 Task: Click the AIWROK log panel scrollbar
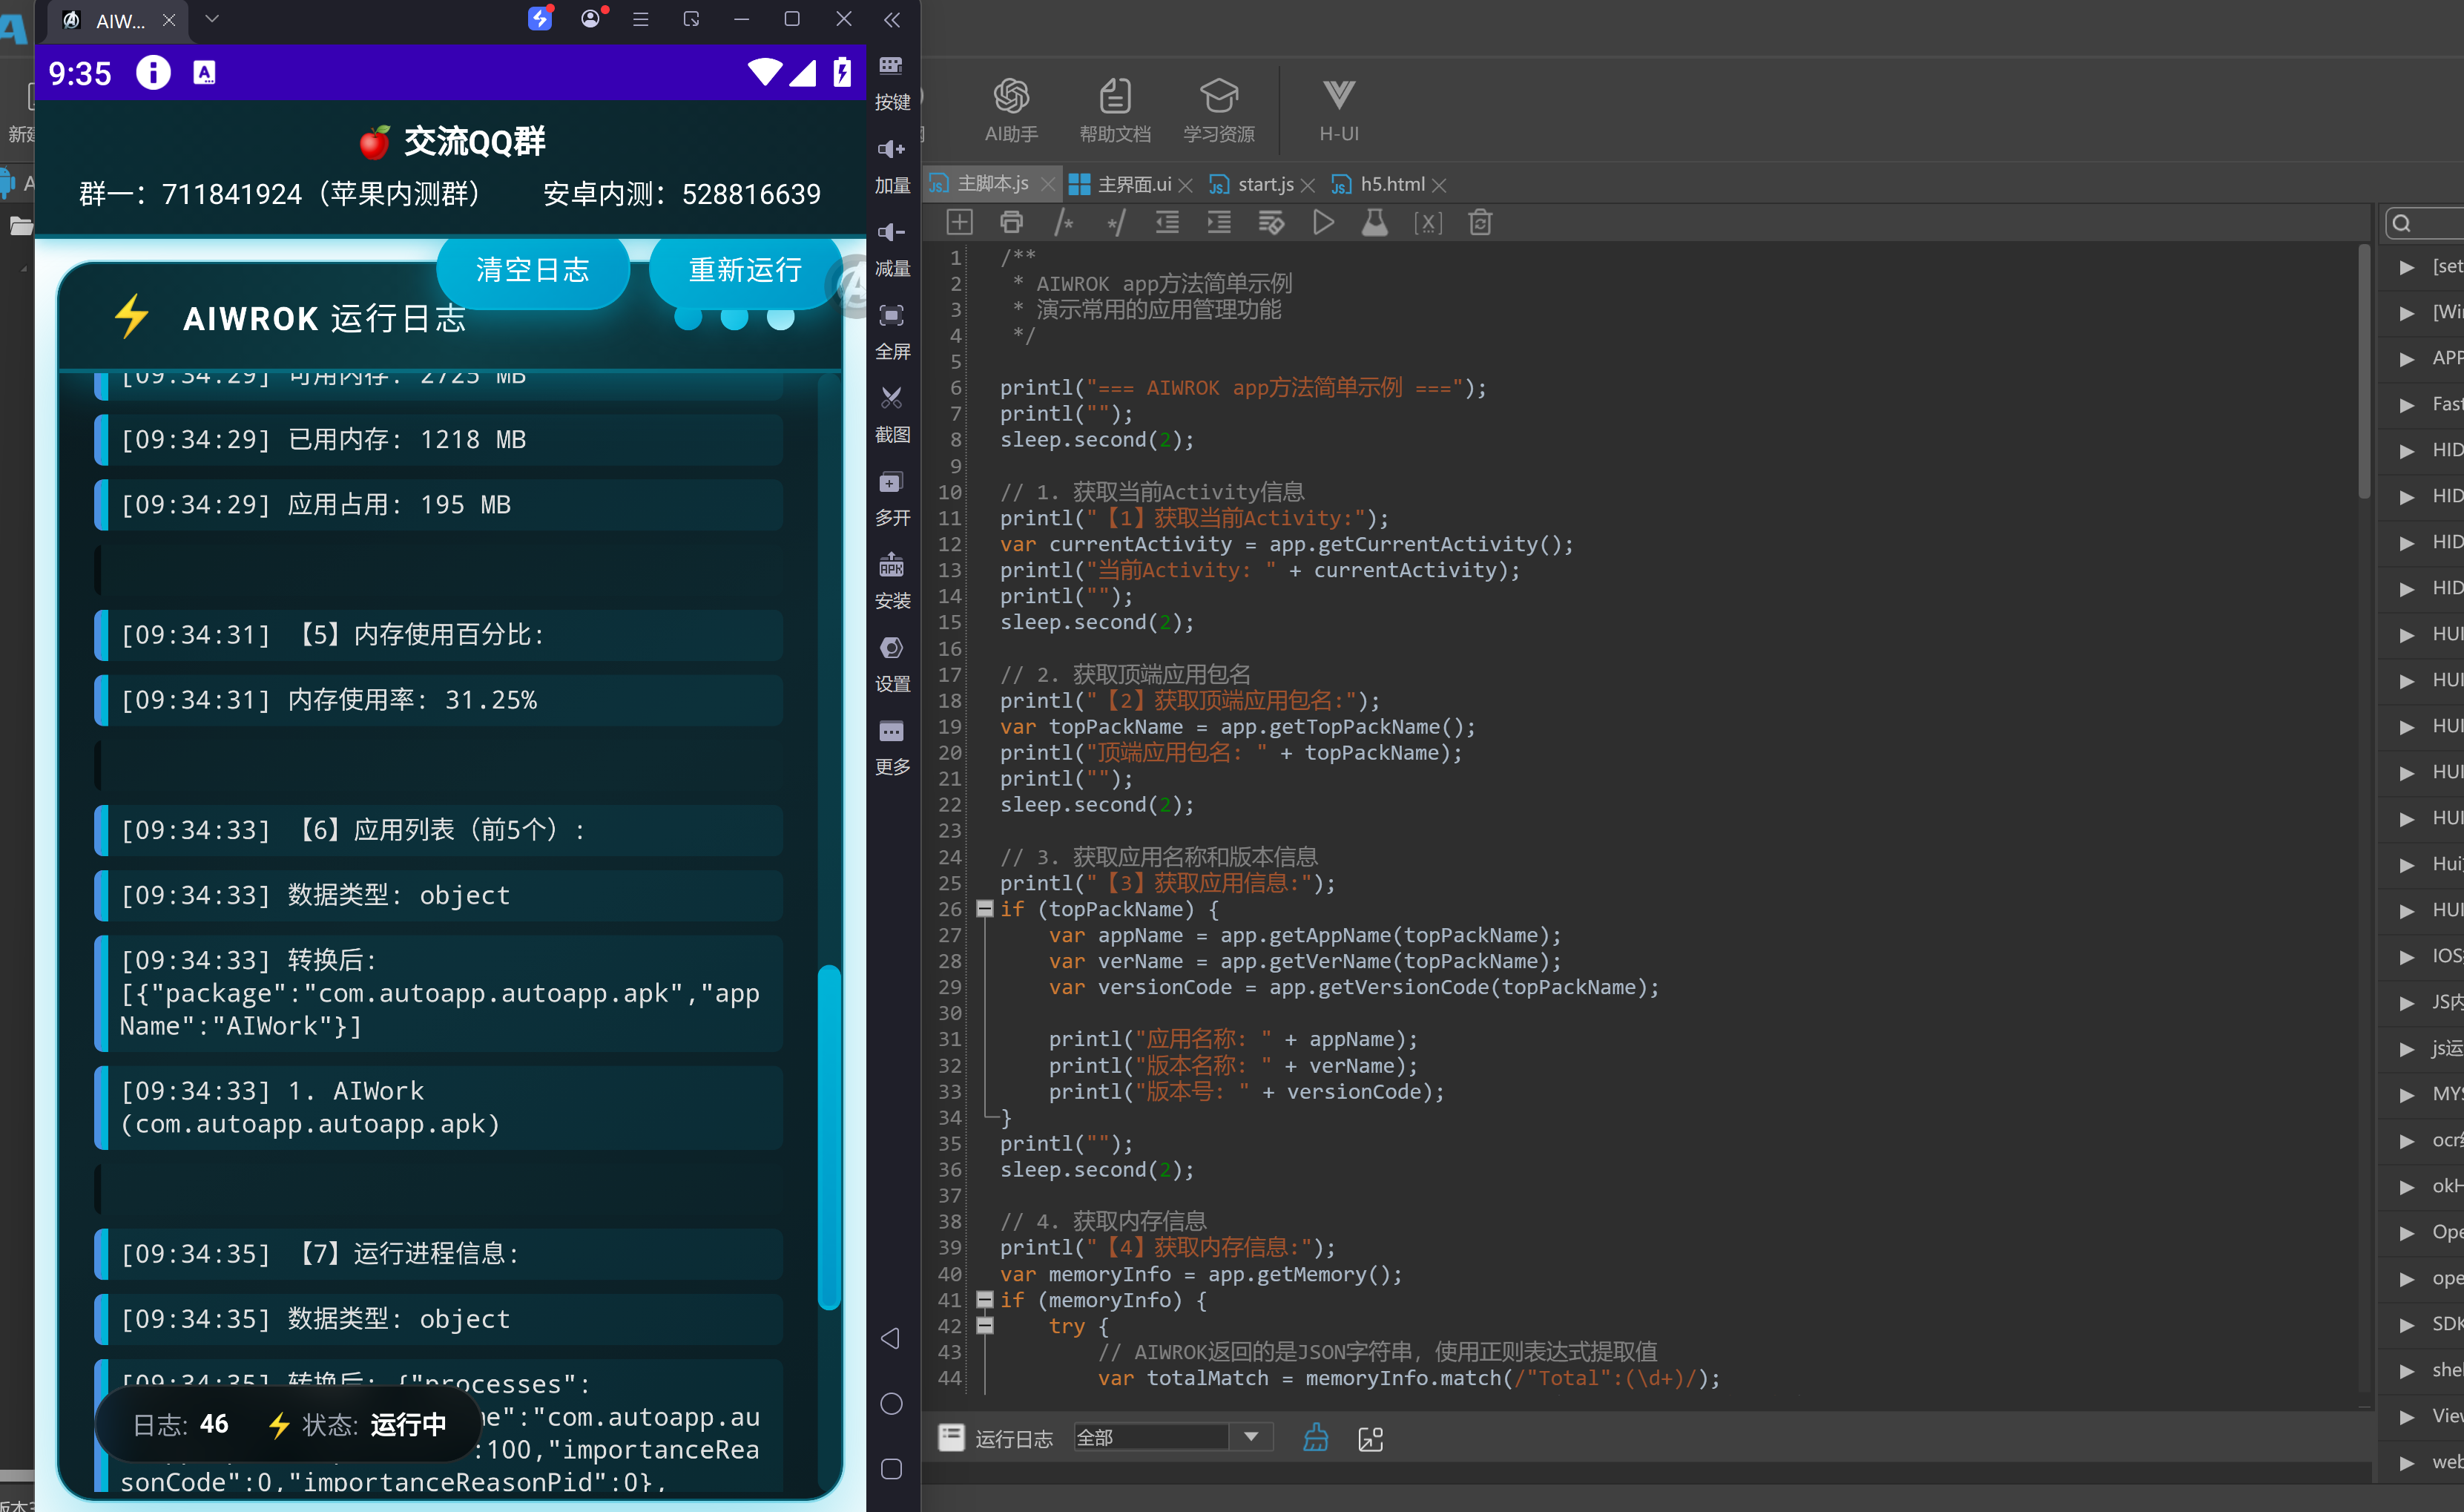[x=829, y=1137]
